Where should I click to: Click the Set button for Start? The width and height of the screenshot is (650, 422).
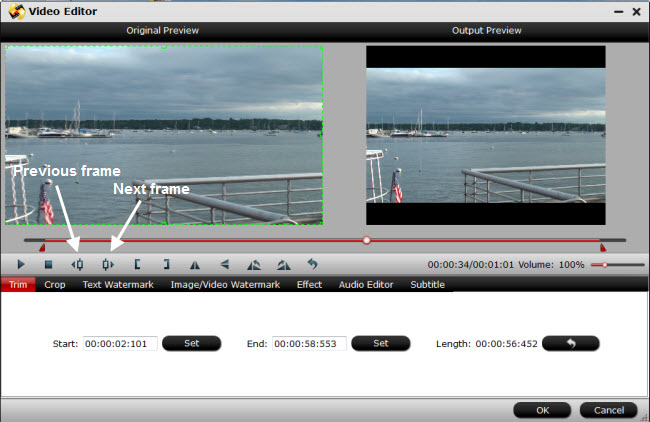pyautogui.click(x=192, y=343)
